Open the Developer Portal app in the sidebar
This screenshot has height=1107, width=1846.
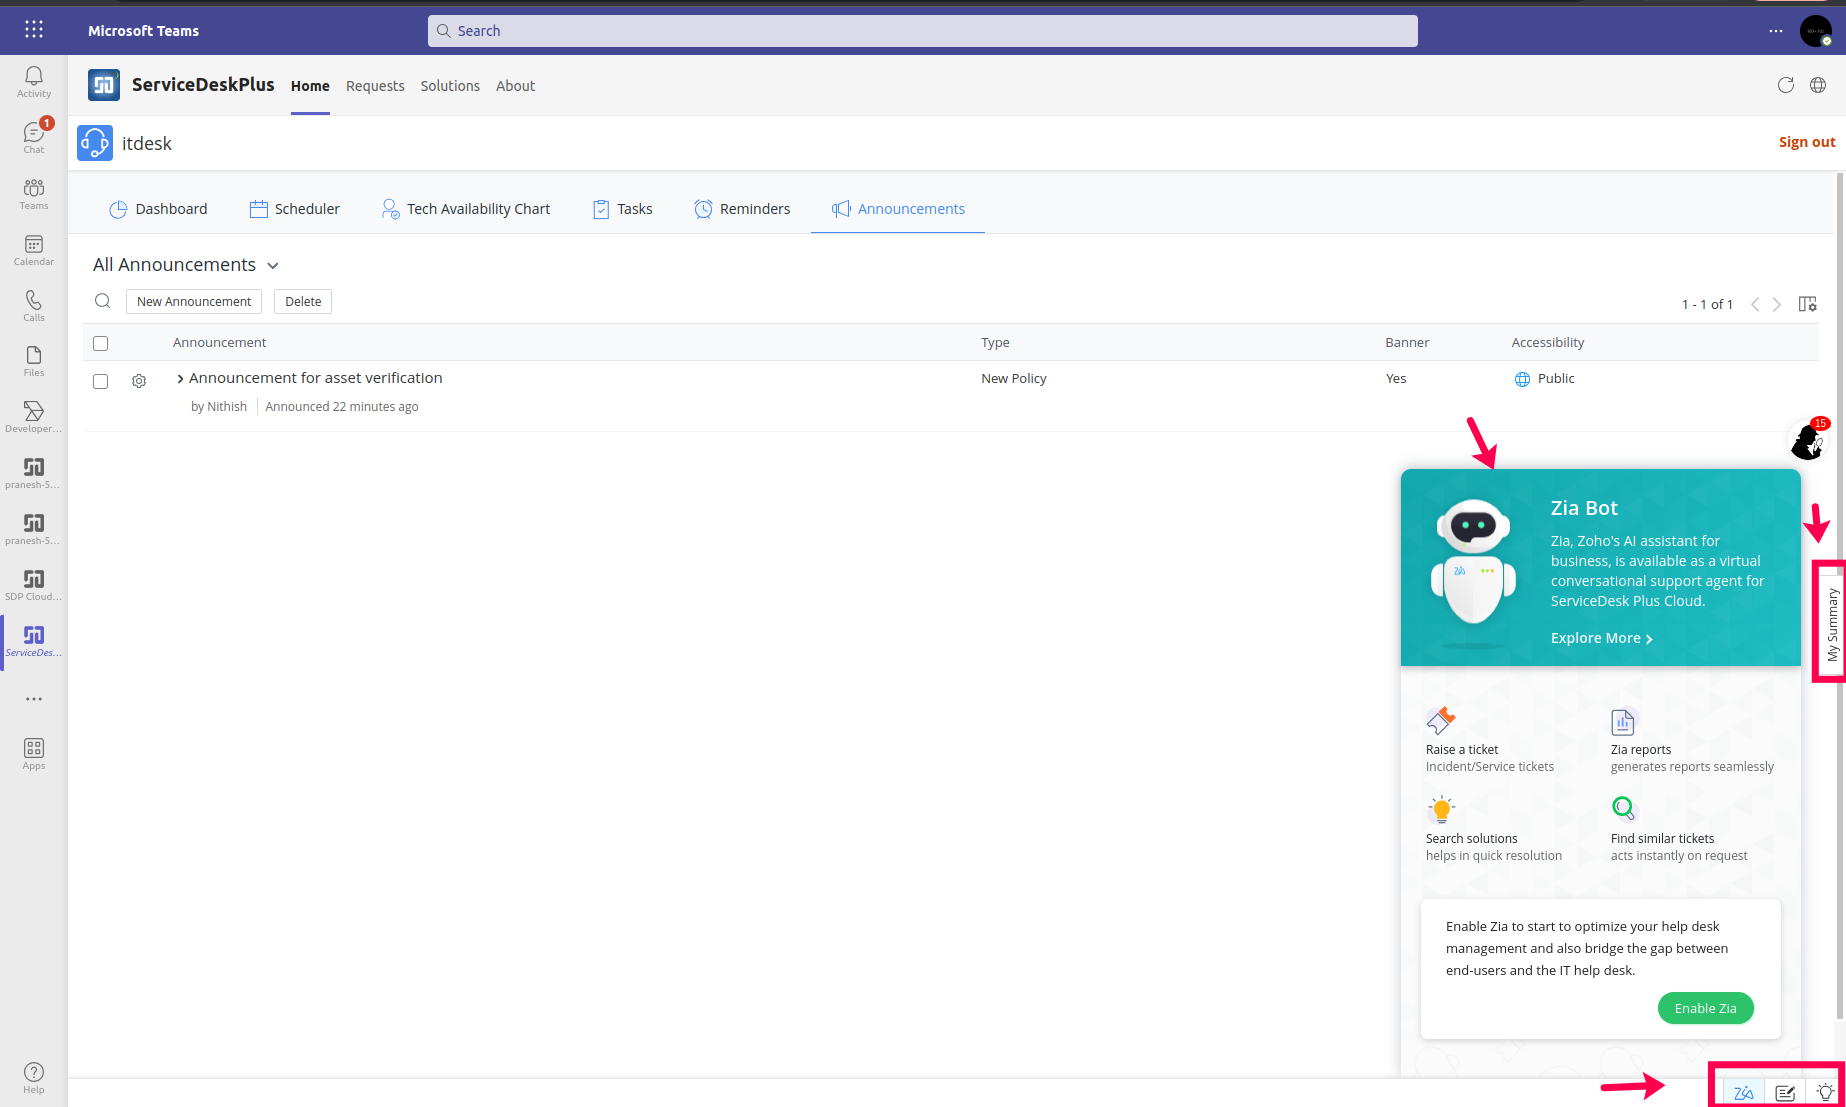coord(34,417)
